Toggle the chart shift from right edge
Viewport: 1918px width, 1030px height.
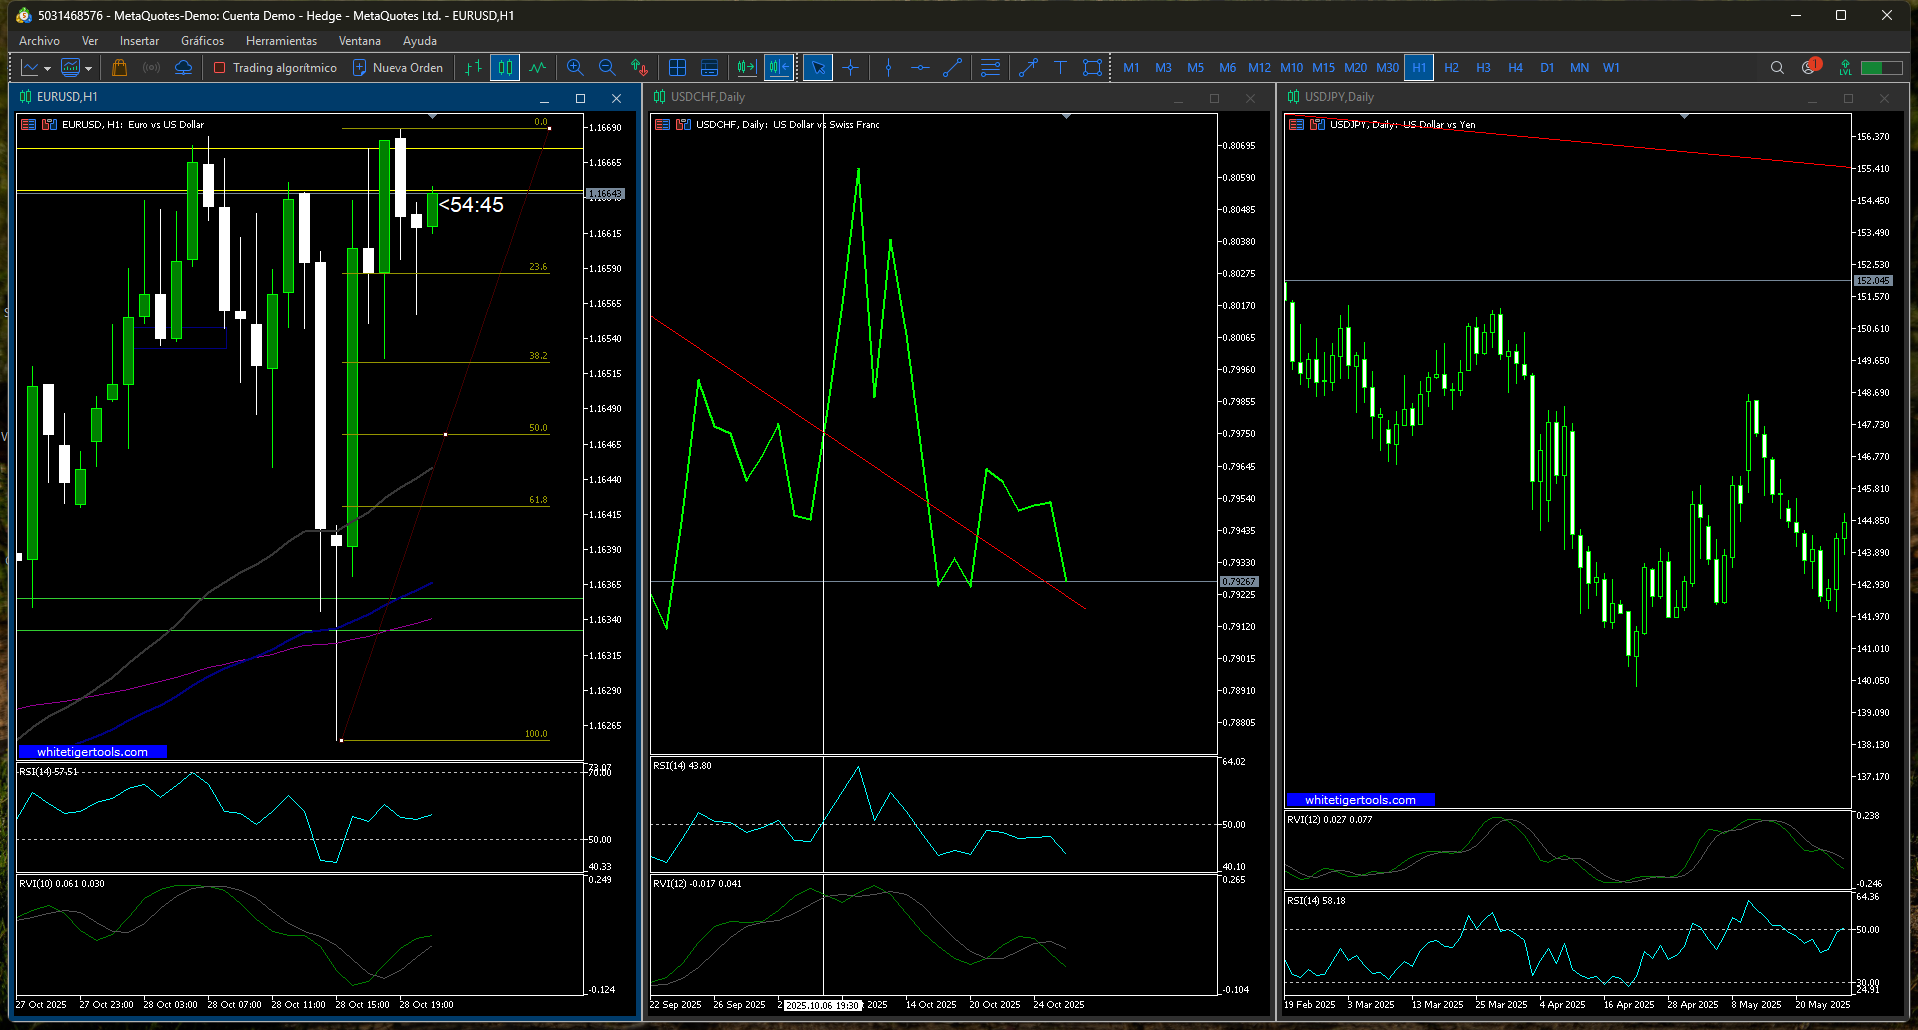pyautogui.click(x=779, y=67)
